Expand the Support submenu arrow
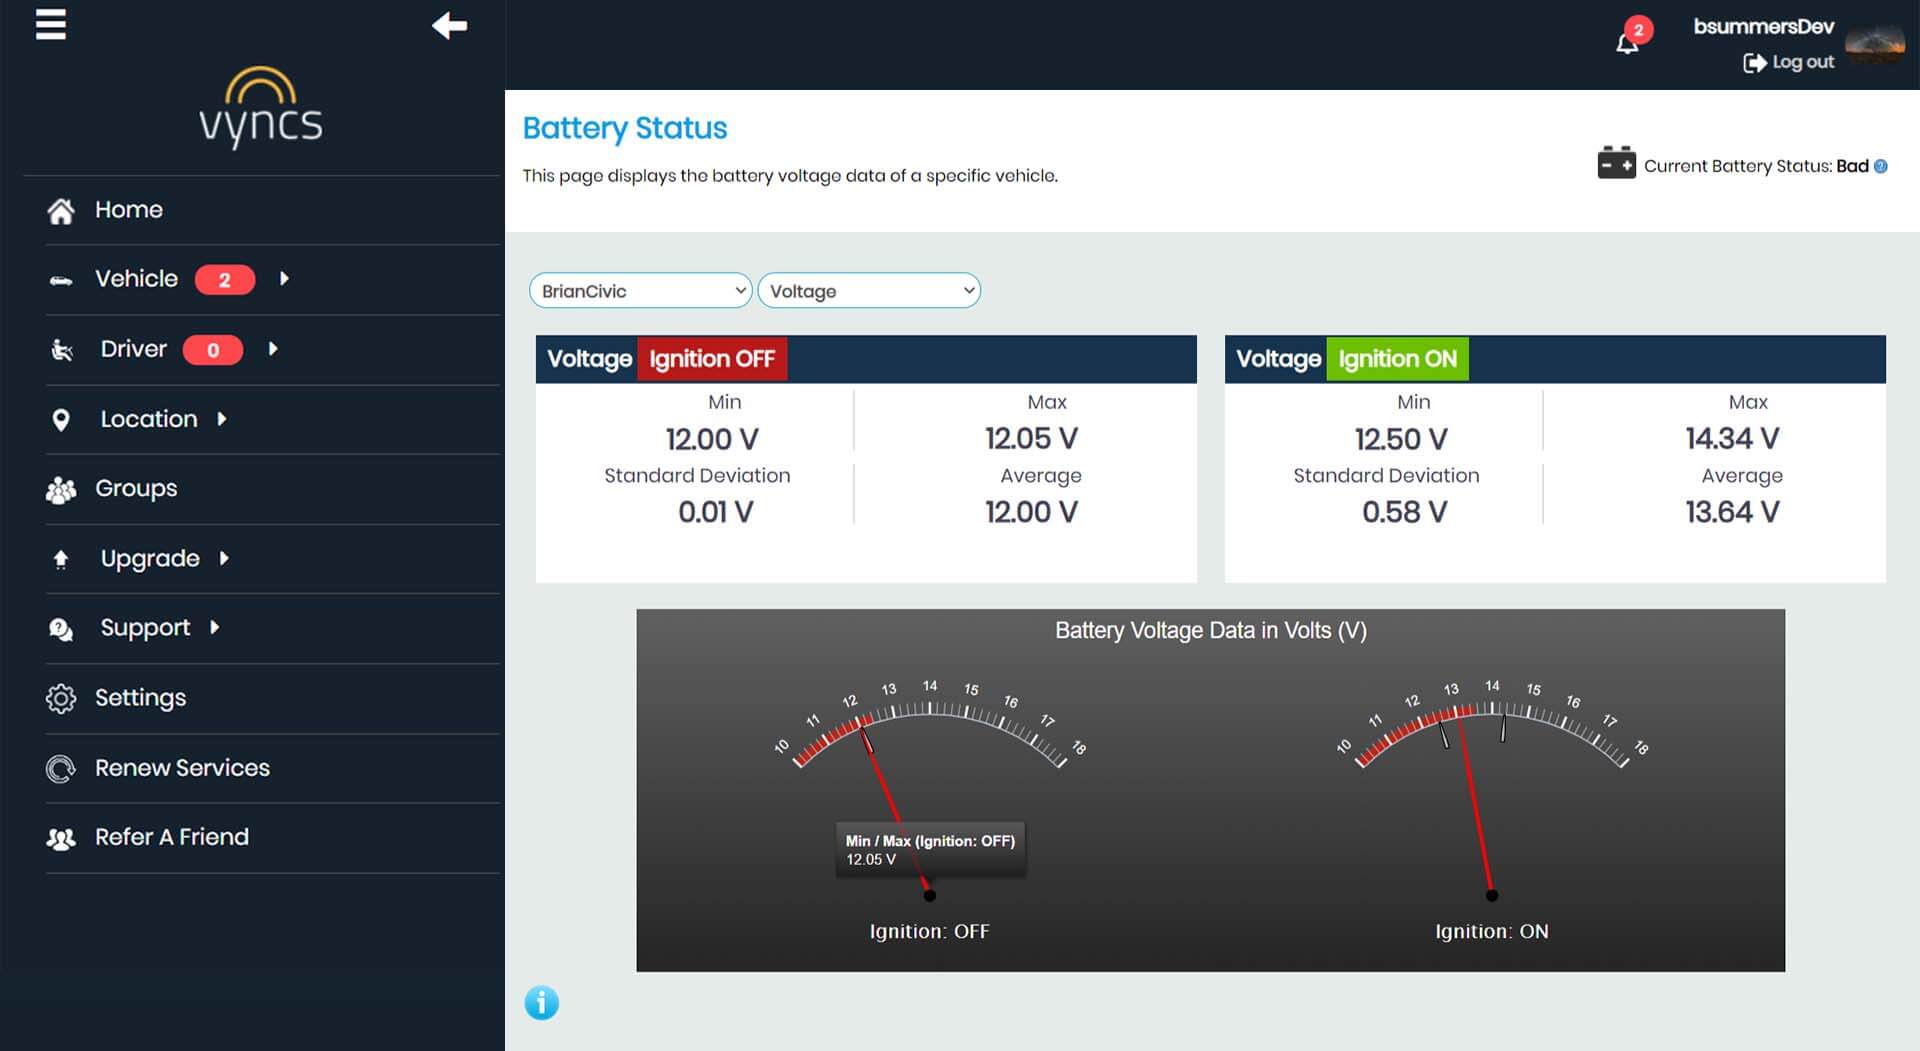The height and width of the screenshot is (1051, 1920). coord(214,627)
